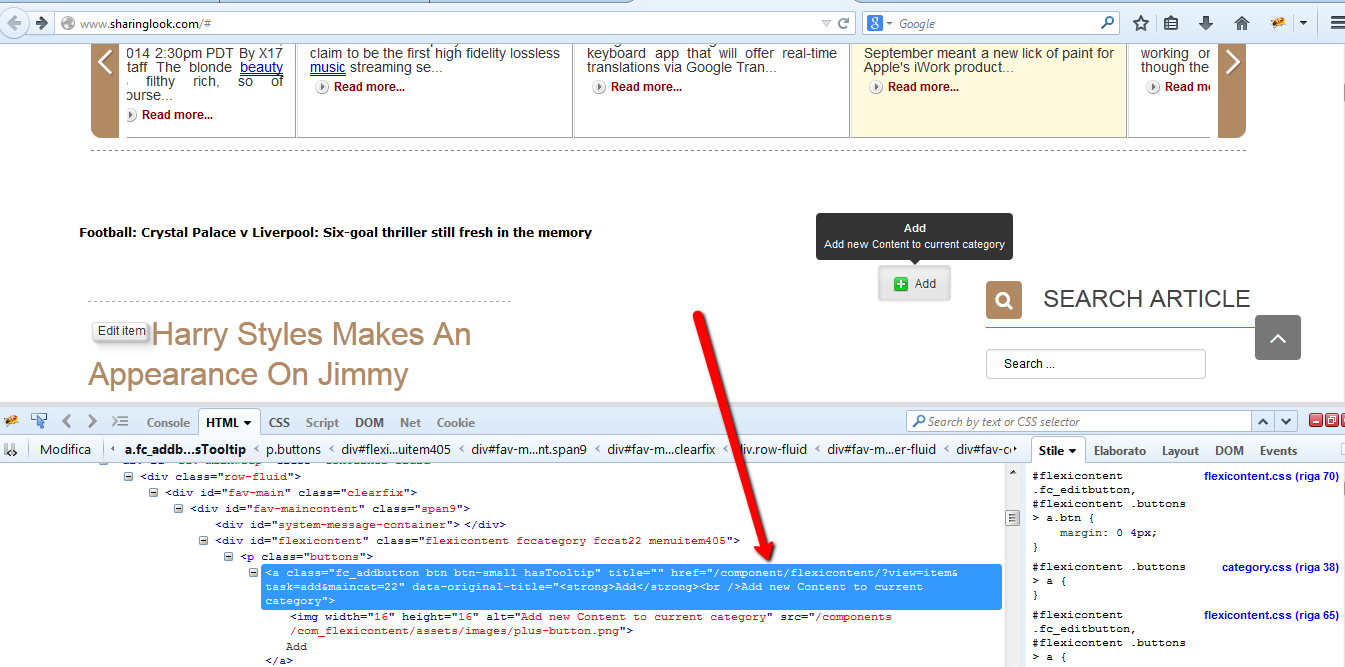Open category.css (riga 38) source link
This screenshot has width=1345, height=667.
tap(1280, 567)
